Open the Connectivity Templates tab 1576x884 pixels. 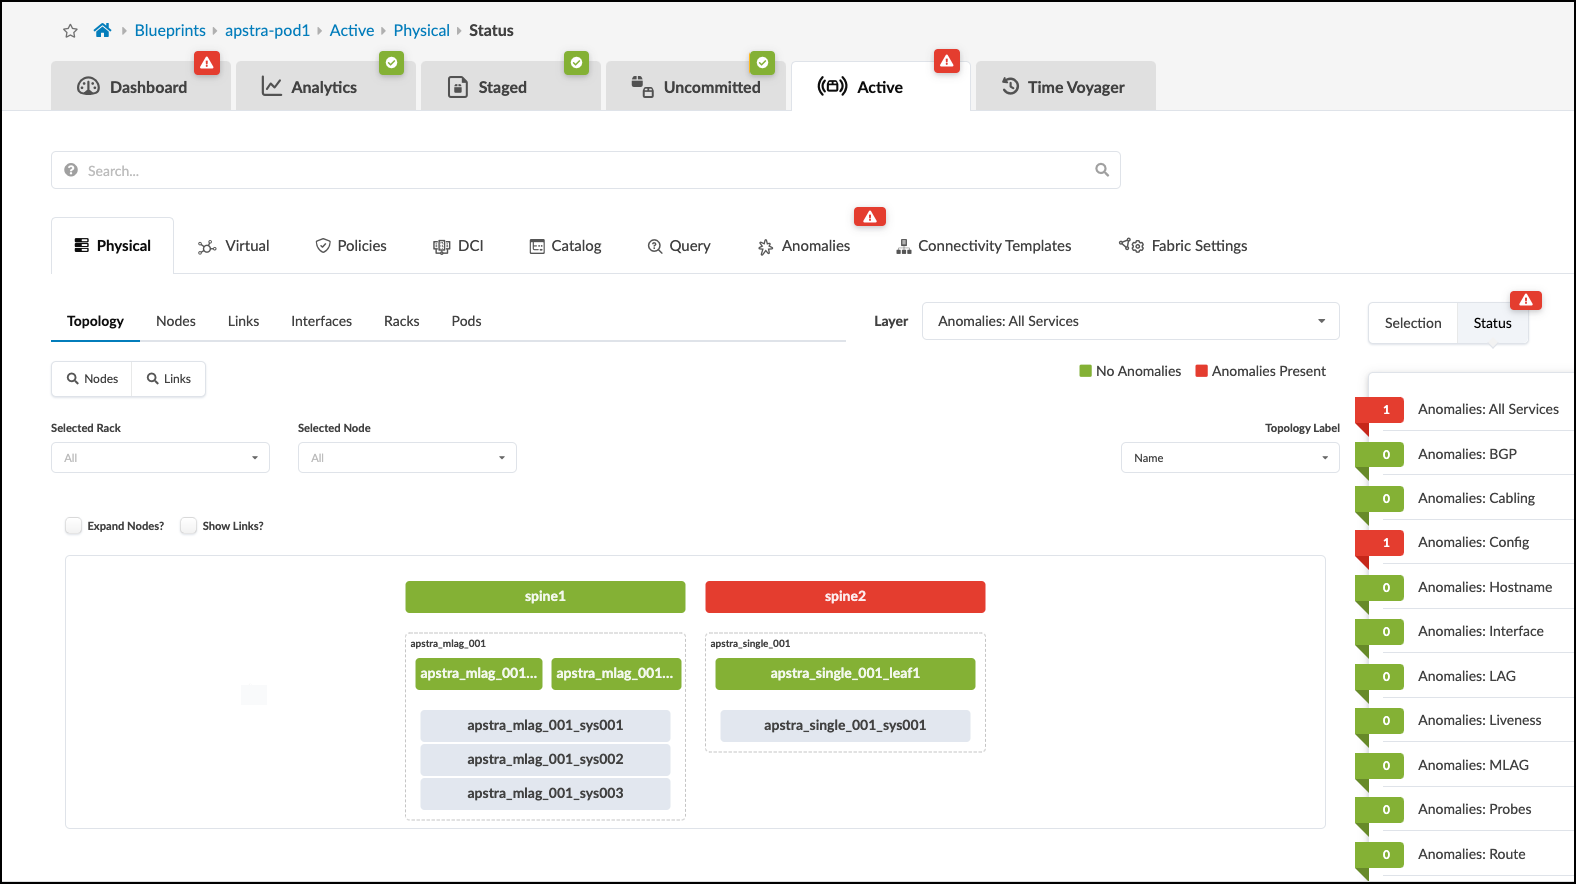983,246
